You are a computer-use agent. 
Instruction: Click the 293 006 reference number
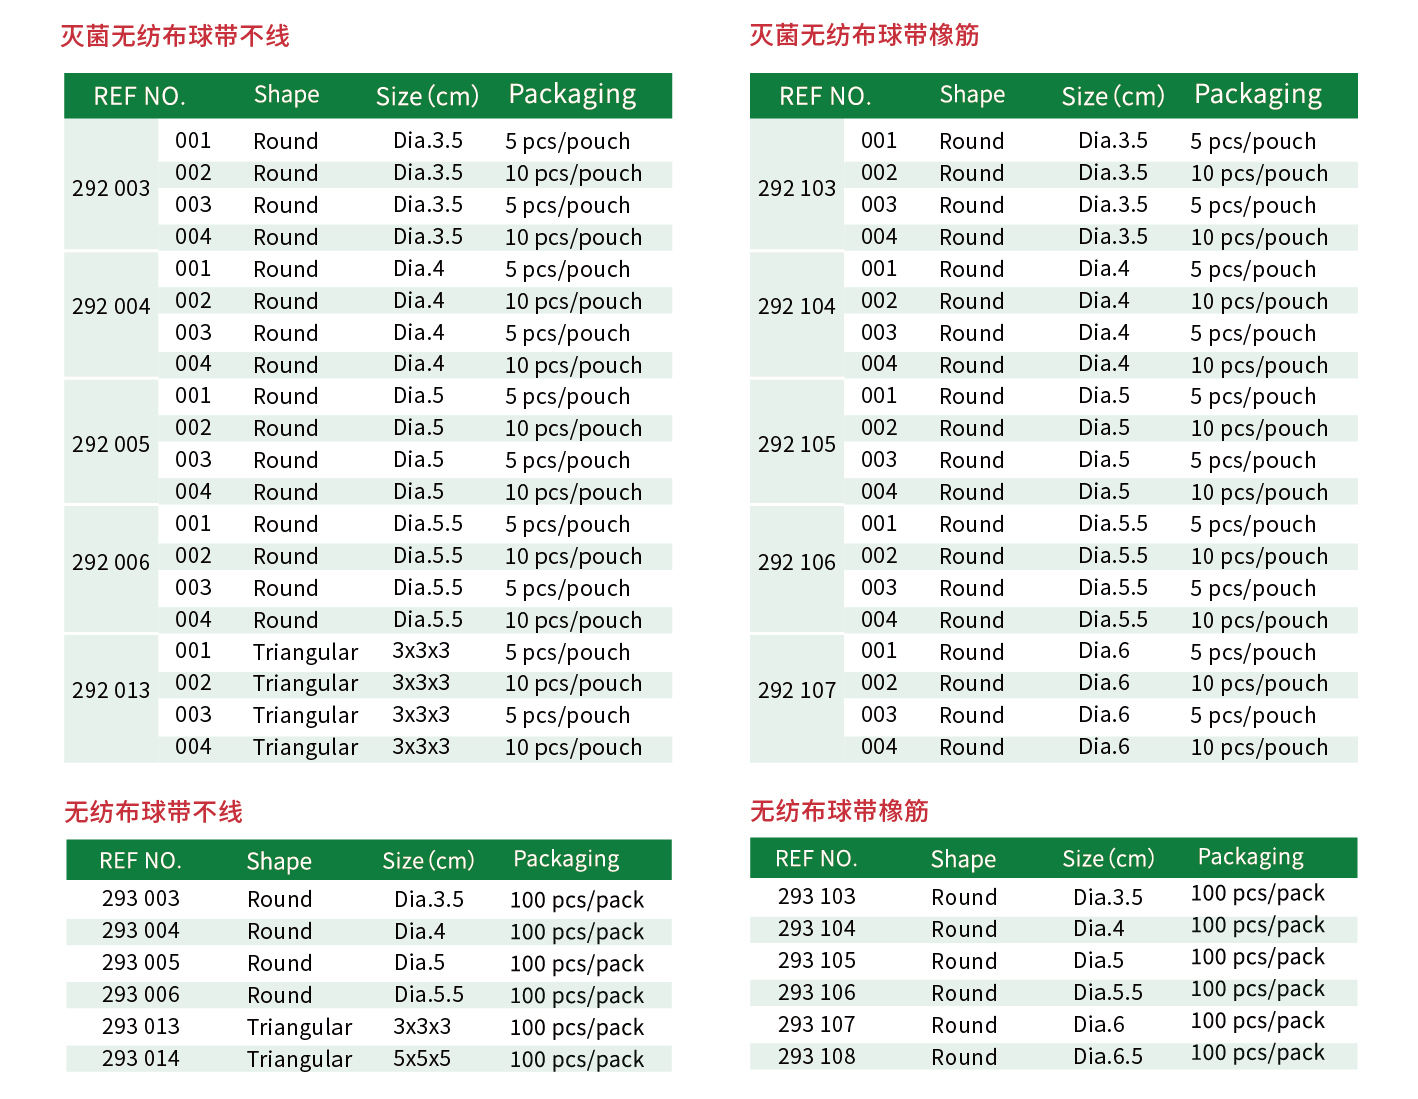point(141,995)
